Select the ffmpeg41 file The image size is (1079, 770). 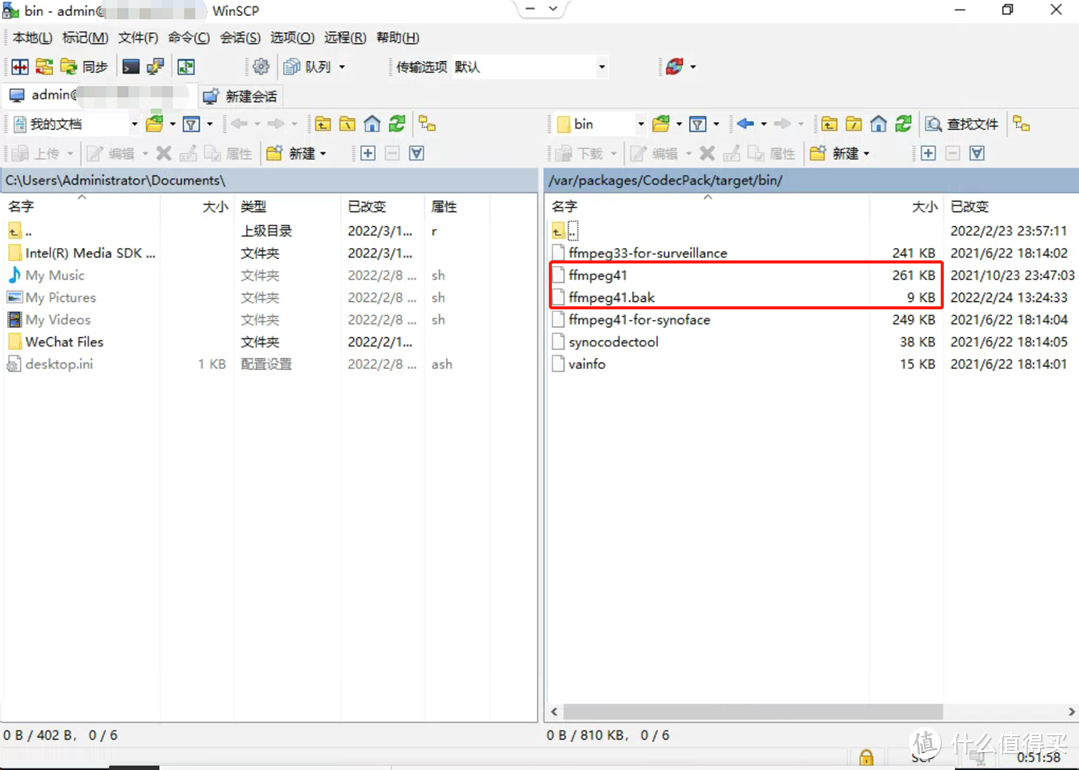coord(597,275)
